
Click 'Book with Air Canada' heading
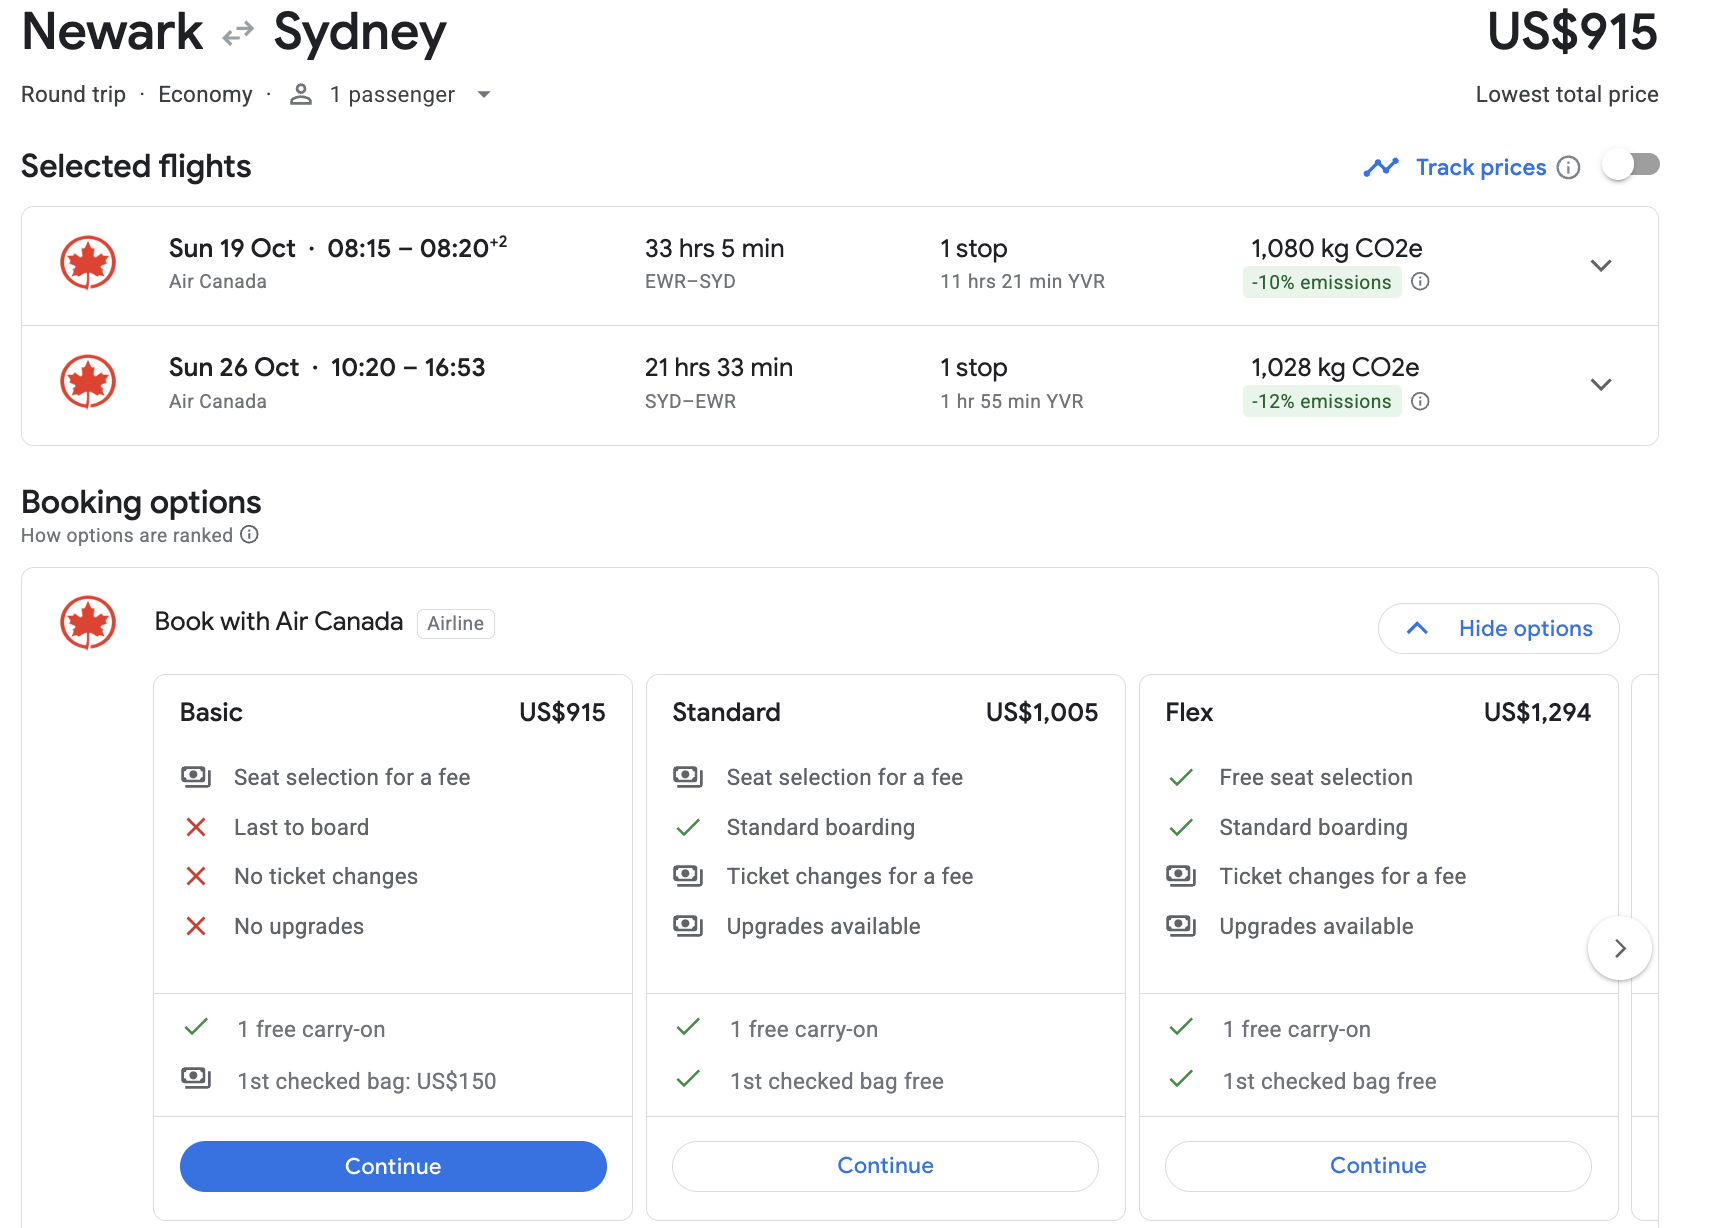point(279,622)
